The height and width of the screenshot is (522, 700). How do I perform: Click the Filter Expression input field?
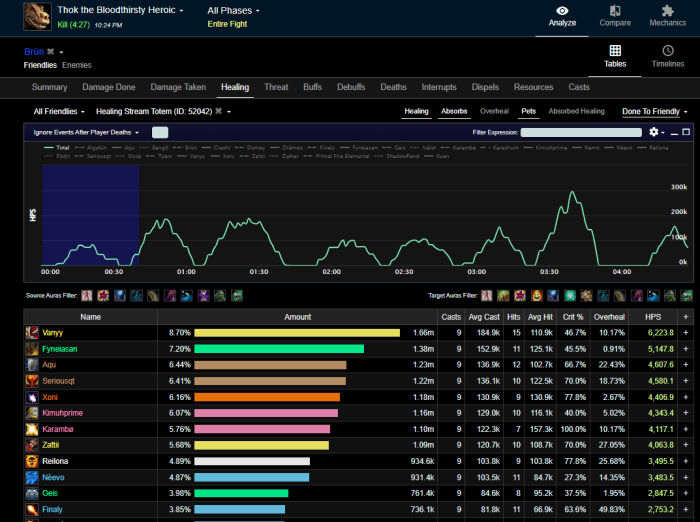pyautogui.click(x=580, y=132)
